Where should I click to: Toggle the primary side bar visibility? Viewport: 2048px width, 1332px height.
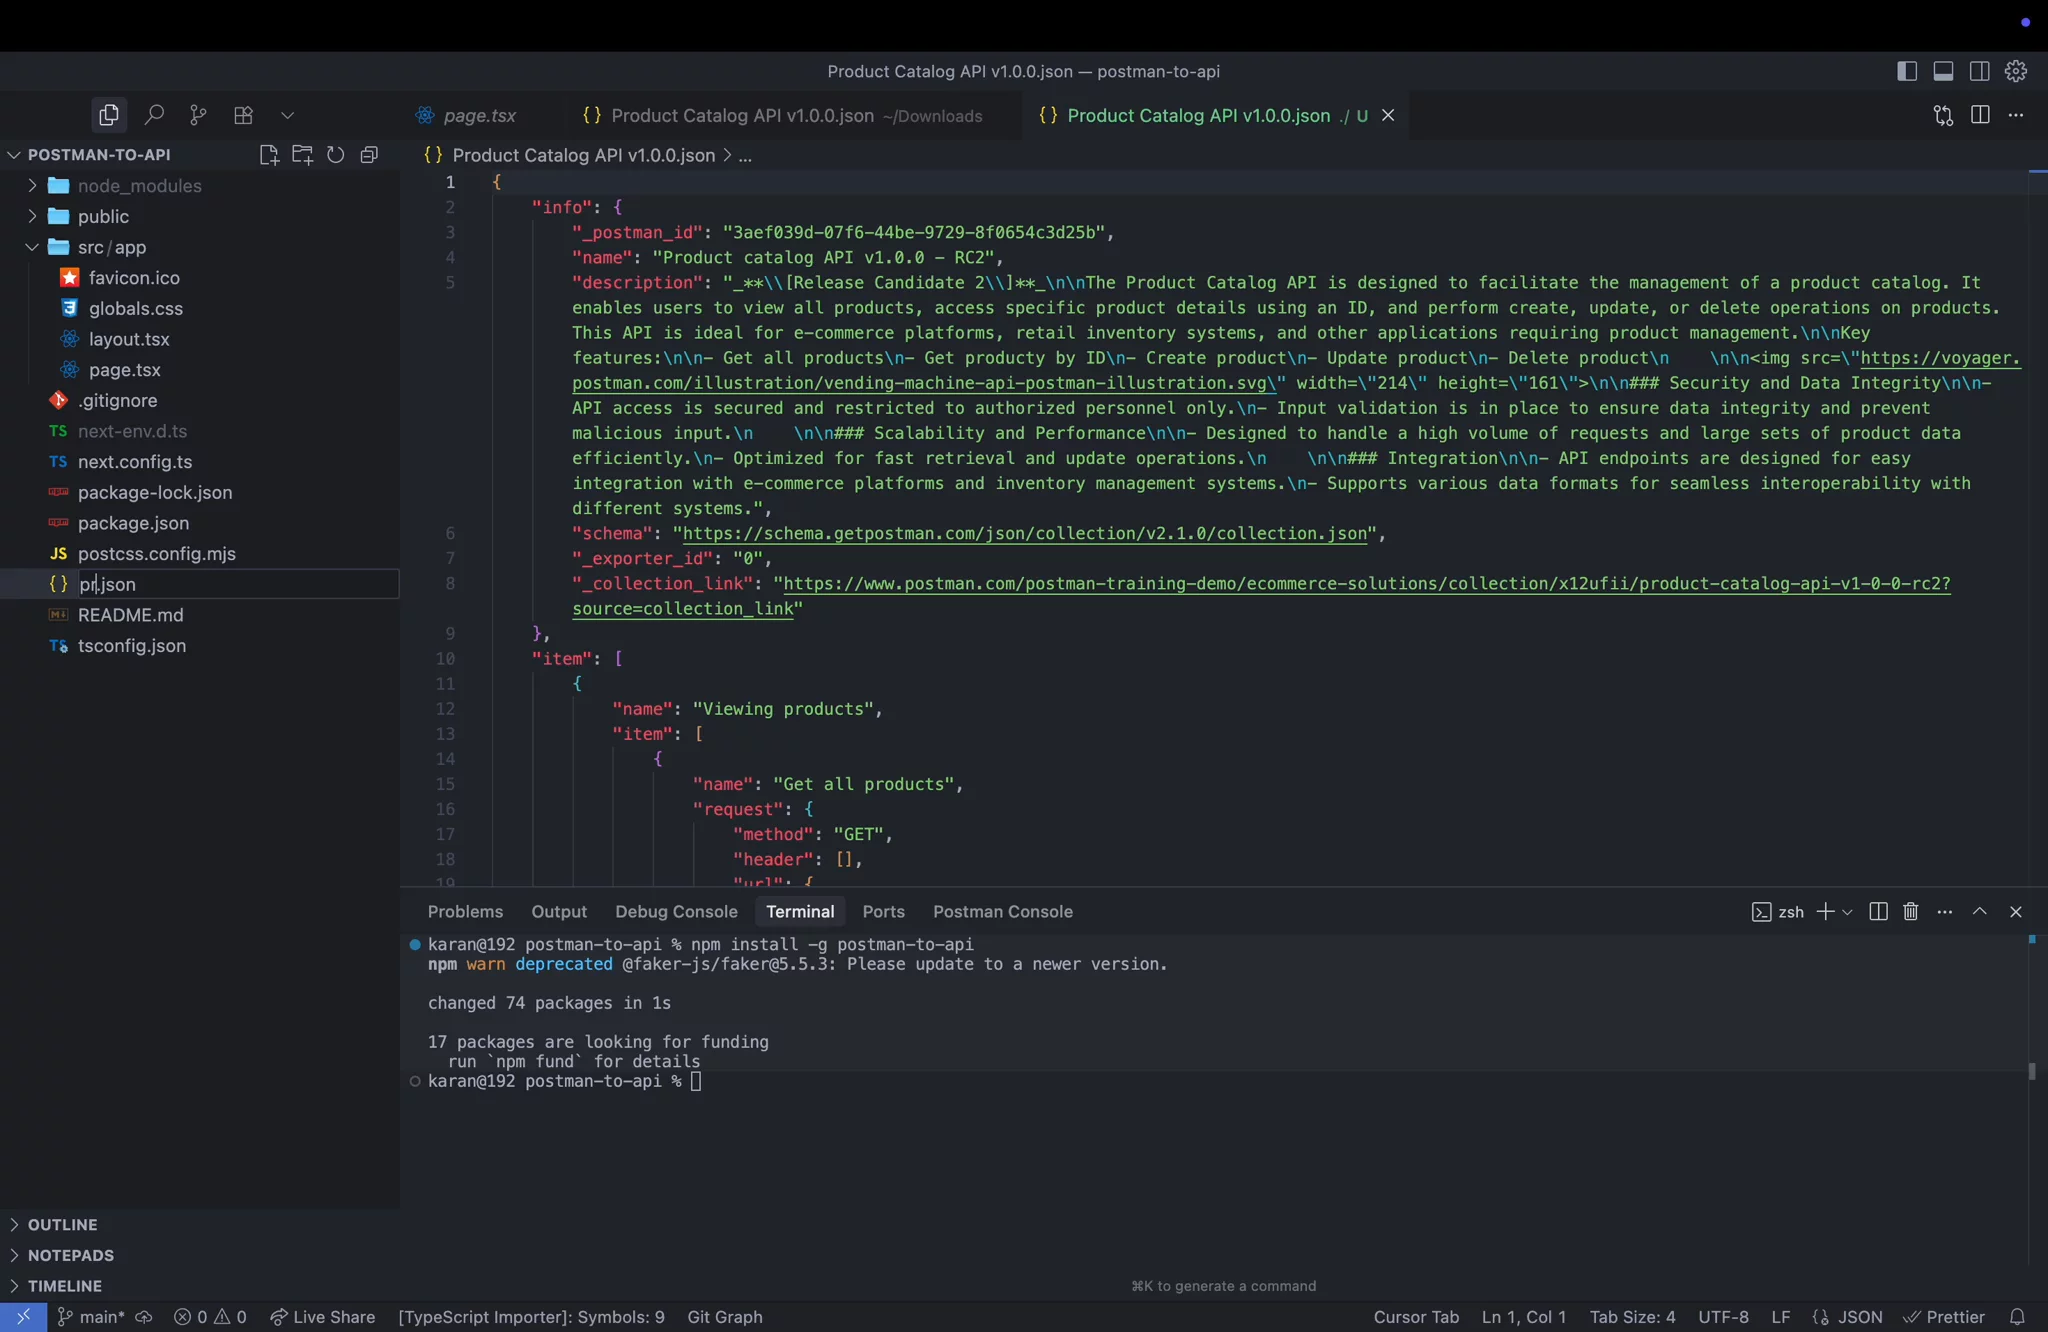1905,71
